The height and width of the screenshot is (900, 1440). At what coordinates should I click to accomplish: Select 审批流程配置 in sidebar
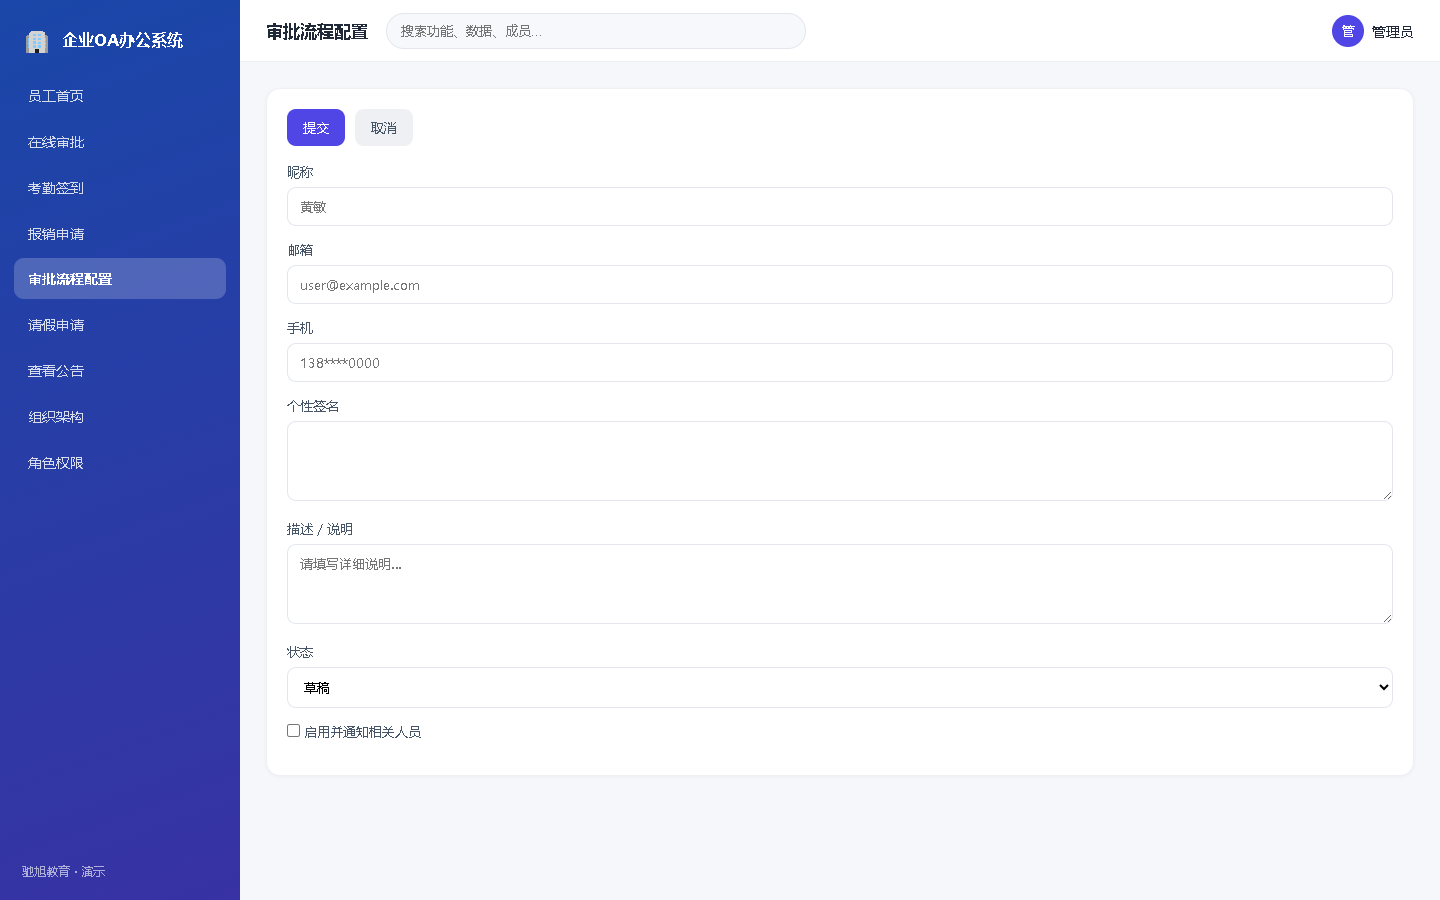[x=120, y=279]
